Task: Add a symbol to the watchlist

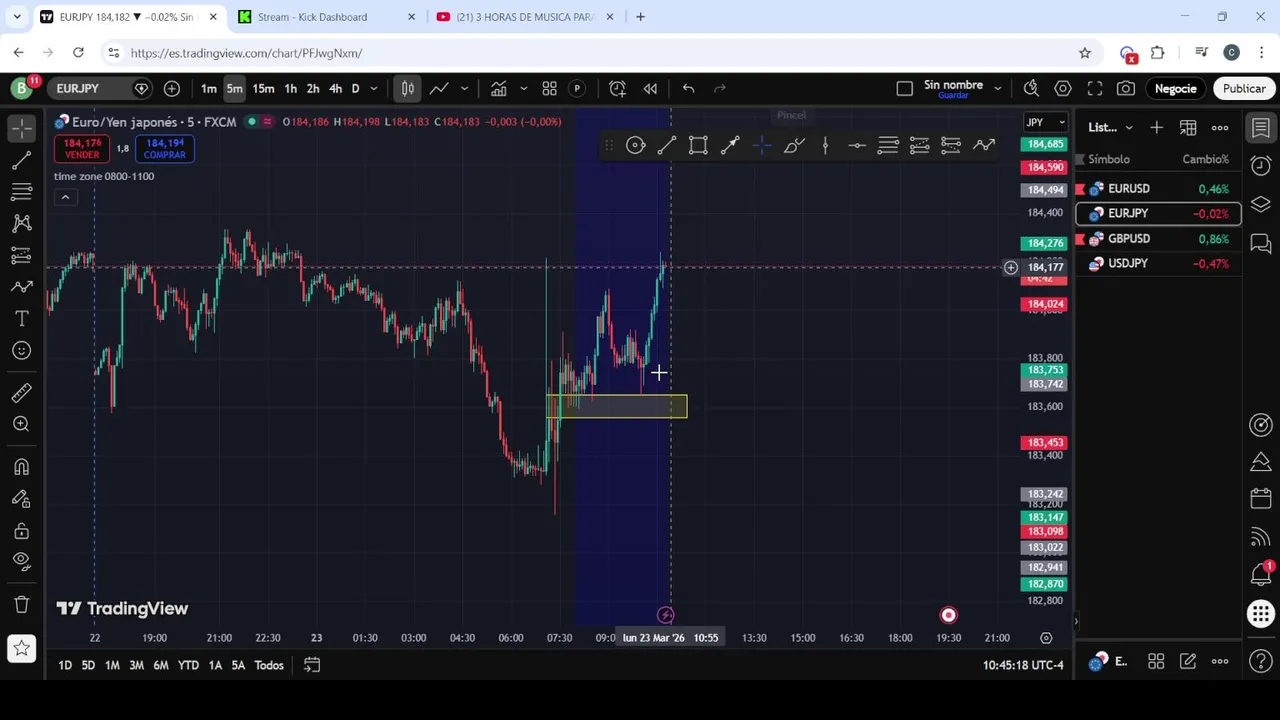Action: (x=1156, y=128)
